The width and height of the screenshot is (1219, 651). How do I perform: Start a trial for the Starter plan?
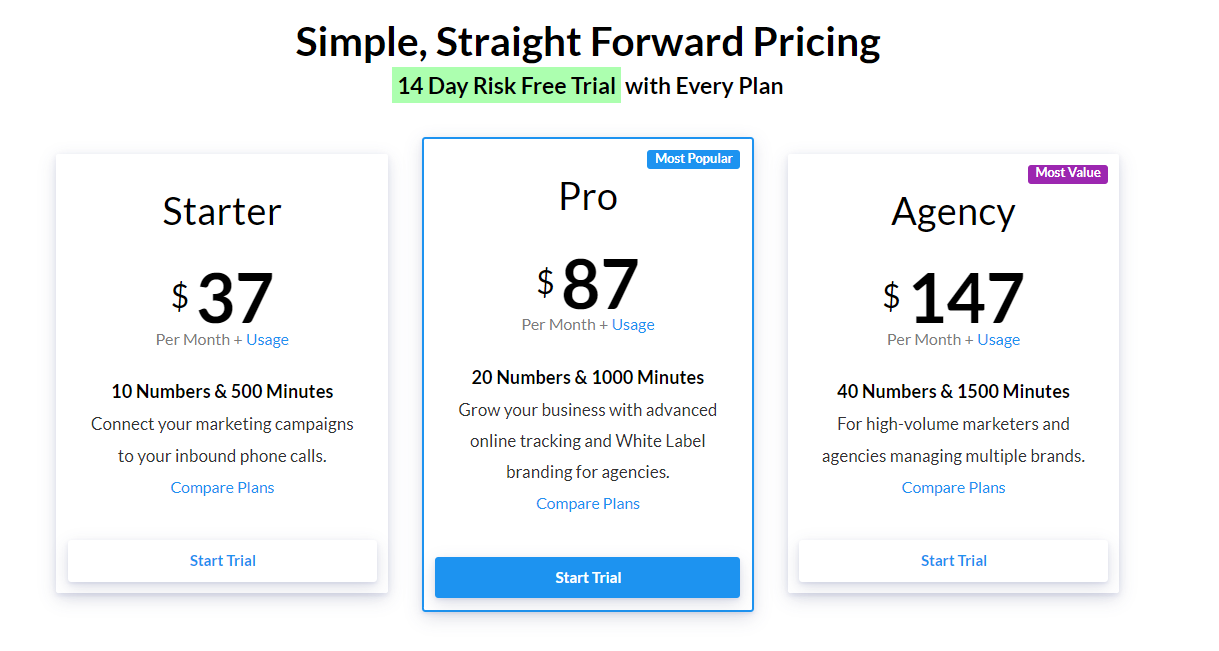(222, 560)
